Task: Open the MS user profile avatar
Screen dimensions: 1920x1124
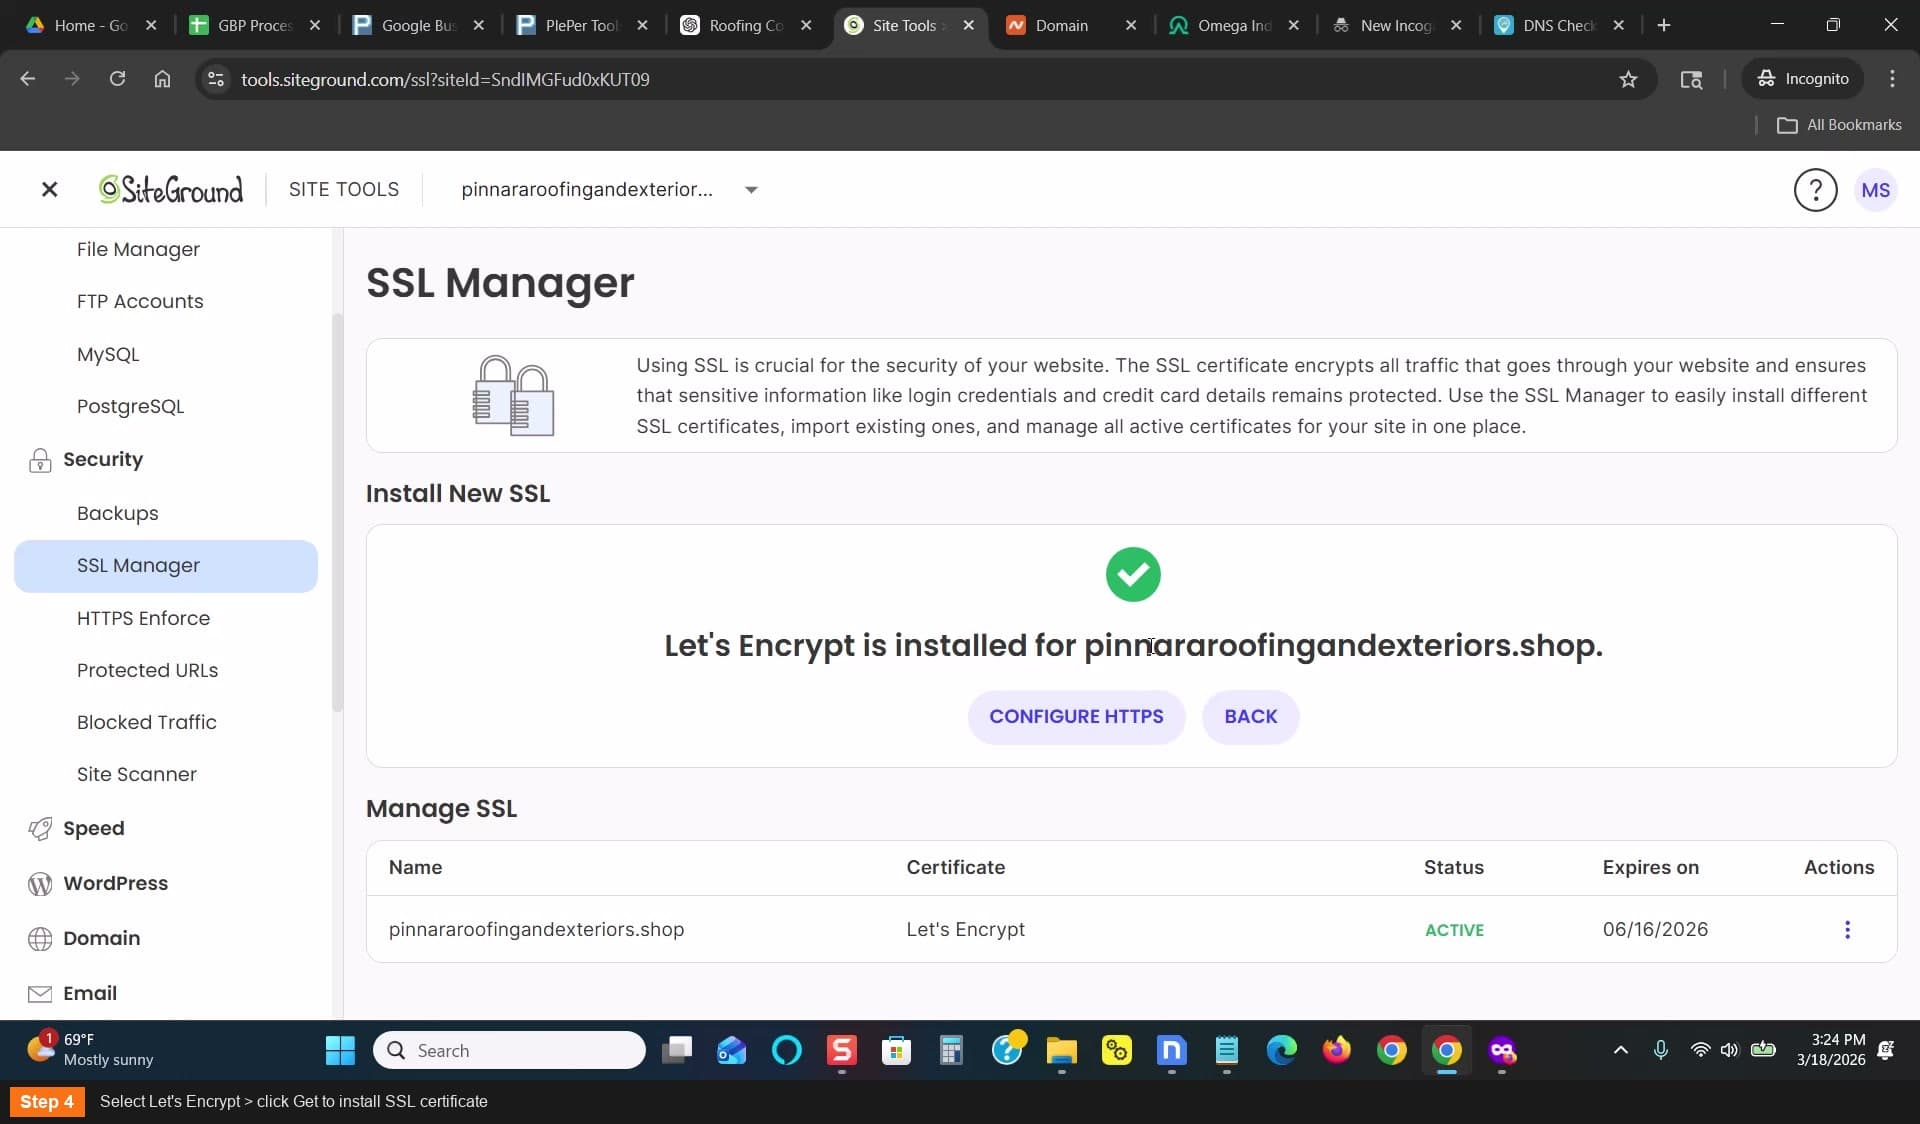Action: click(1875, 190)
